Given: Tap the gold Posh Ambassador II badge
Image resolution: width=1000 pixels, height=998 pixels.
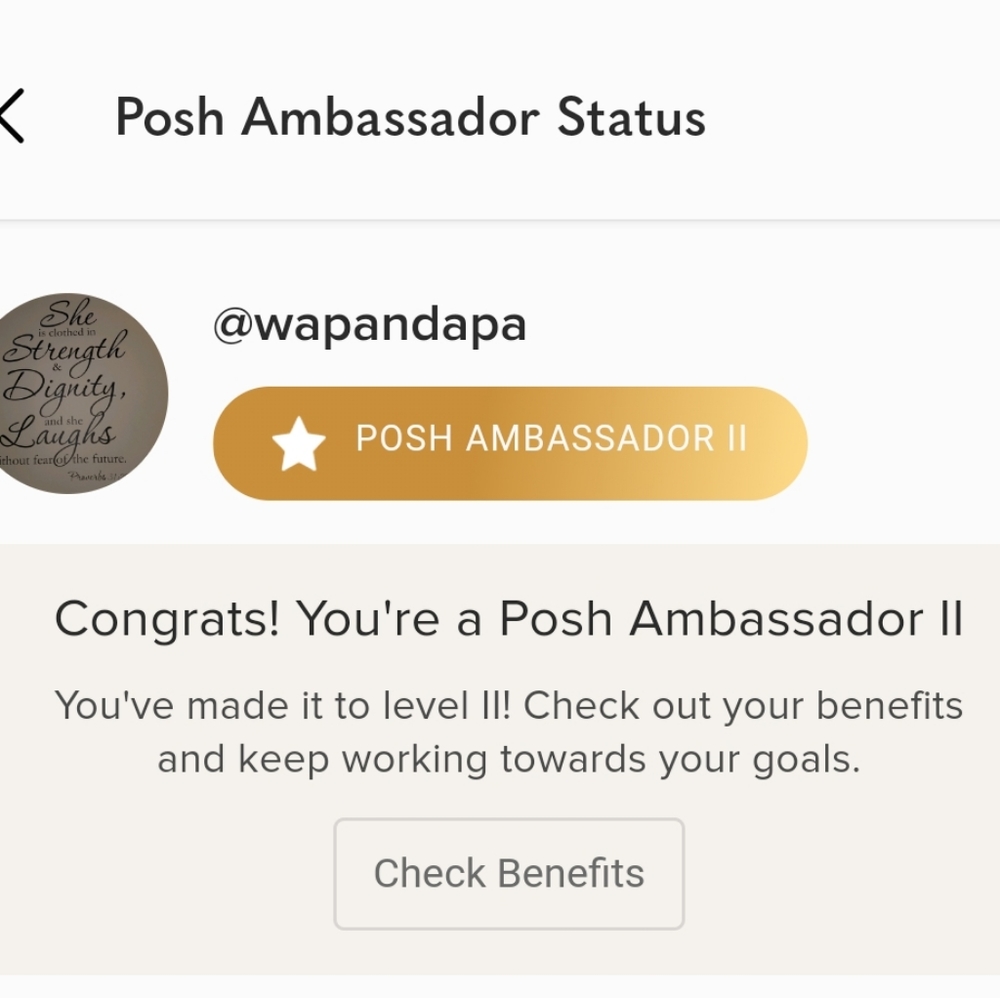Looking at the screenshot, I should [x=510, y=443].
